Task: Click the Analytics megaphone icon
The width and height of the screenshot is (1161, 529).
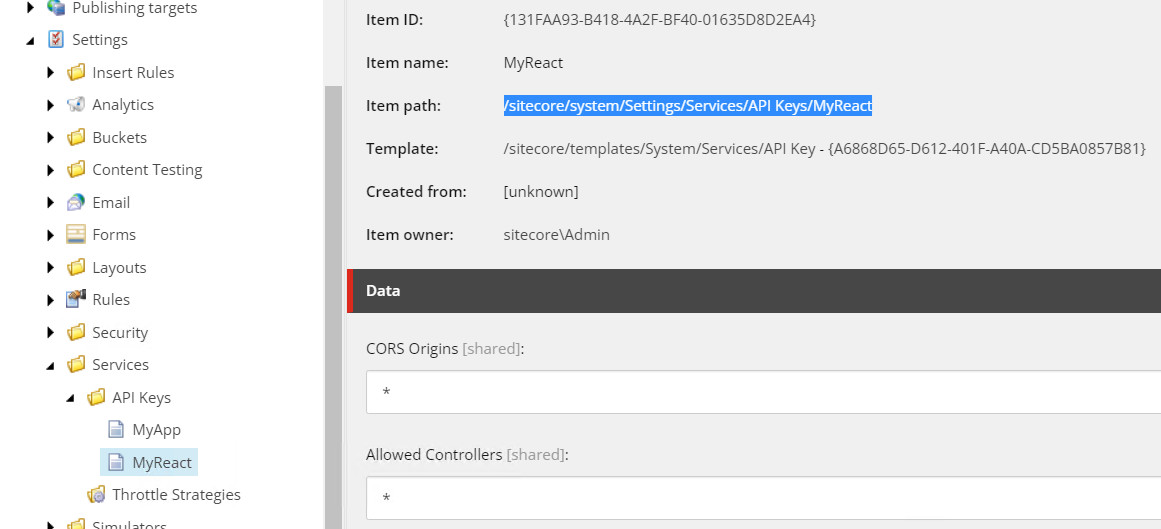Action: coord(76,104)
